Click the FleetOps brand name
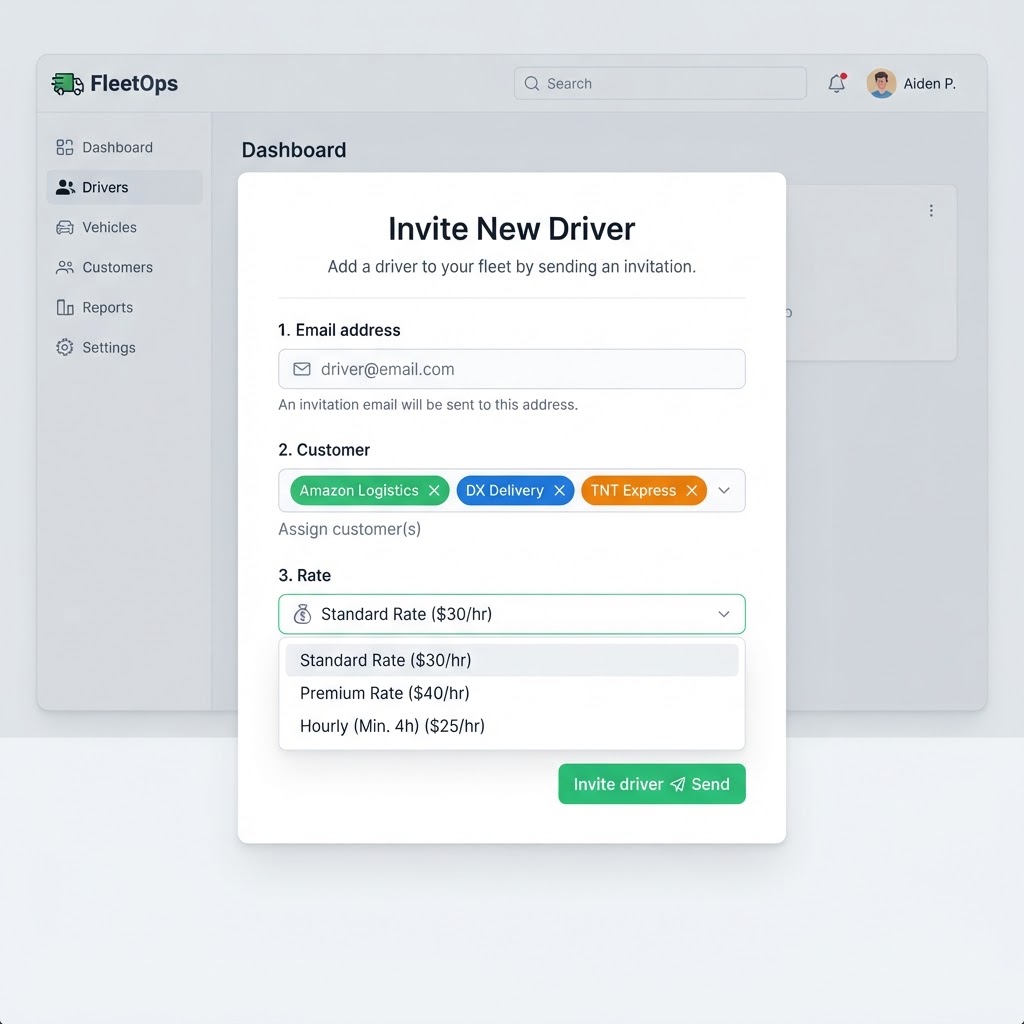 [134, 84]
